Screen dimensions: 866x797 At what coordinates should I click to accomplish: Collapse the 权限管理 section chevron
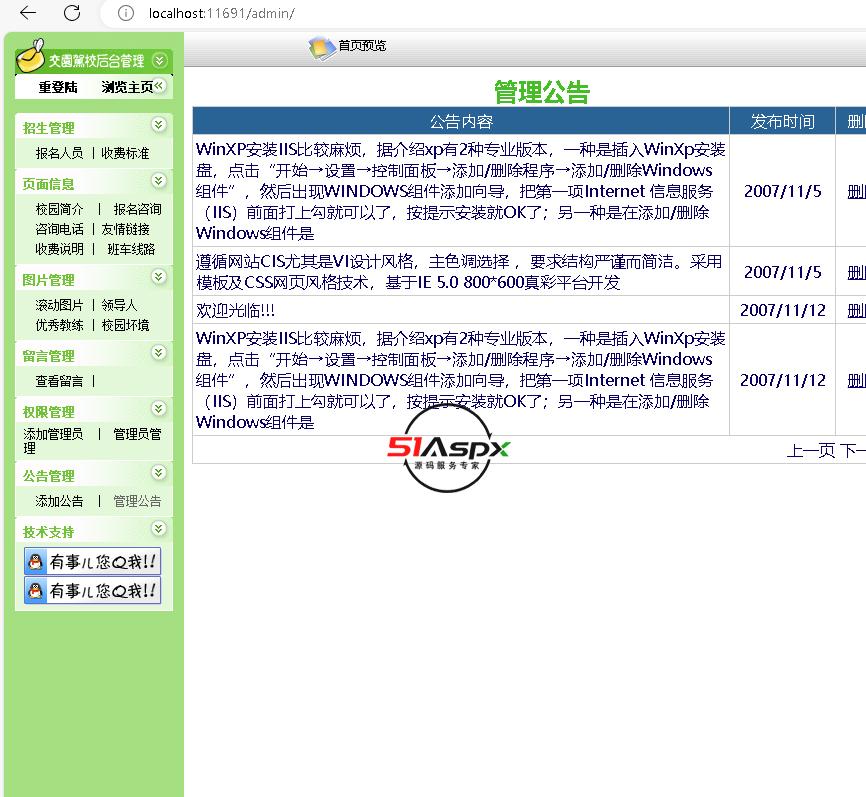[x=159, y=408]
